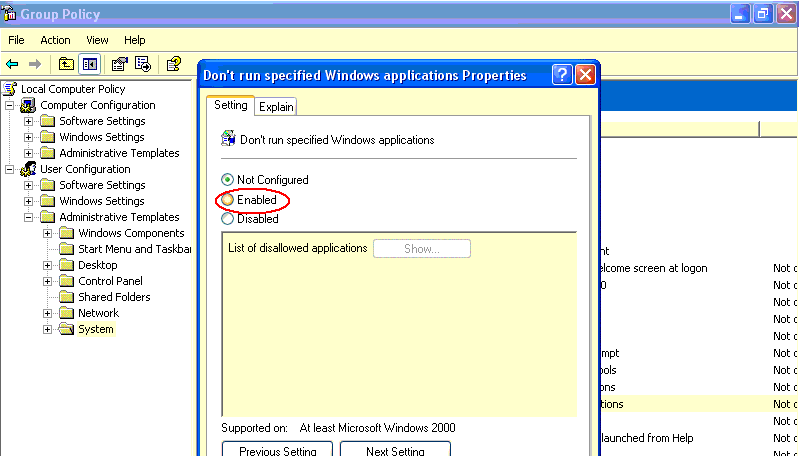
Task: Select Start Menu and Taskbar tree item
Action: 134,249
